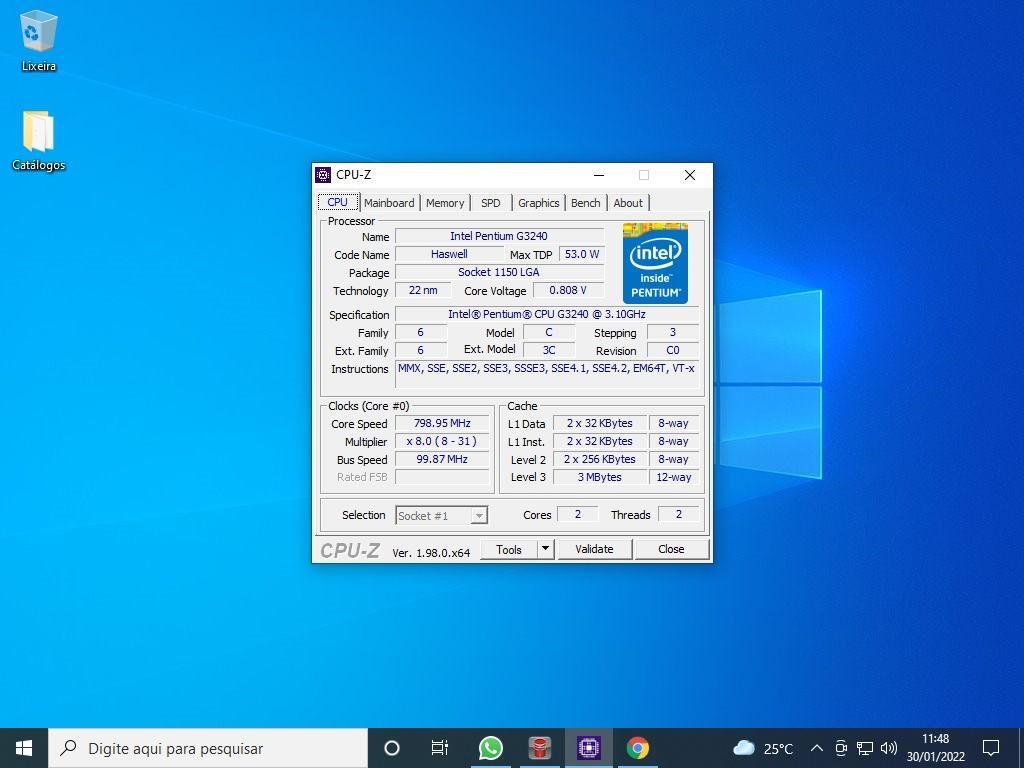Click the taskbar search box

tap(208, 748)
